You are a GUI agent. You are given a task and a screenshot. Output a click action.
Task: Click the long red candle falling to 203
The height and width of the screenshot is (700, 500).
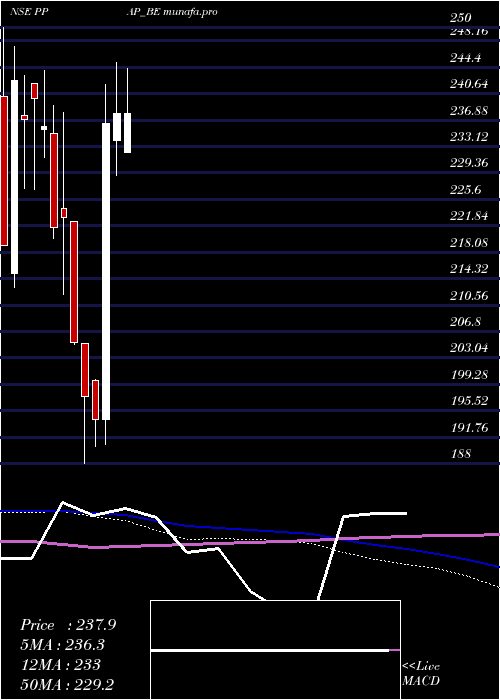point(74,282)
